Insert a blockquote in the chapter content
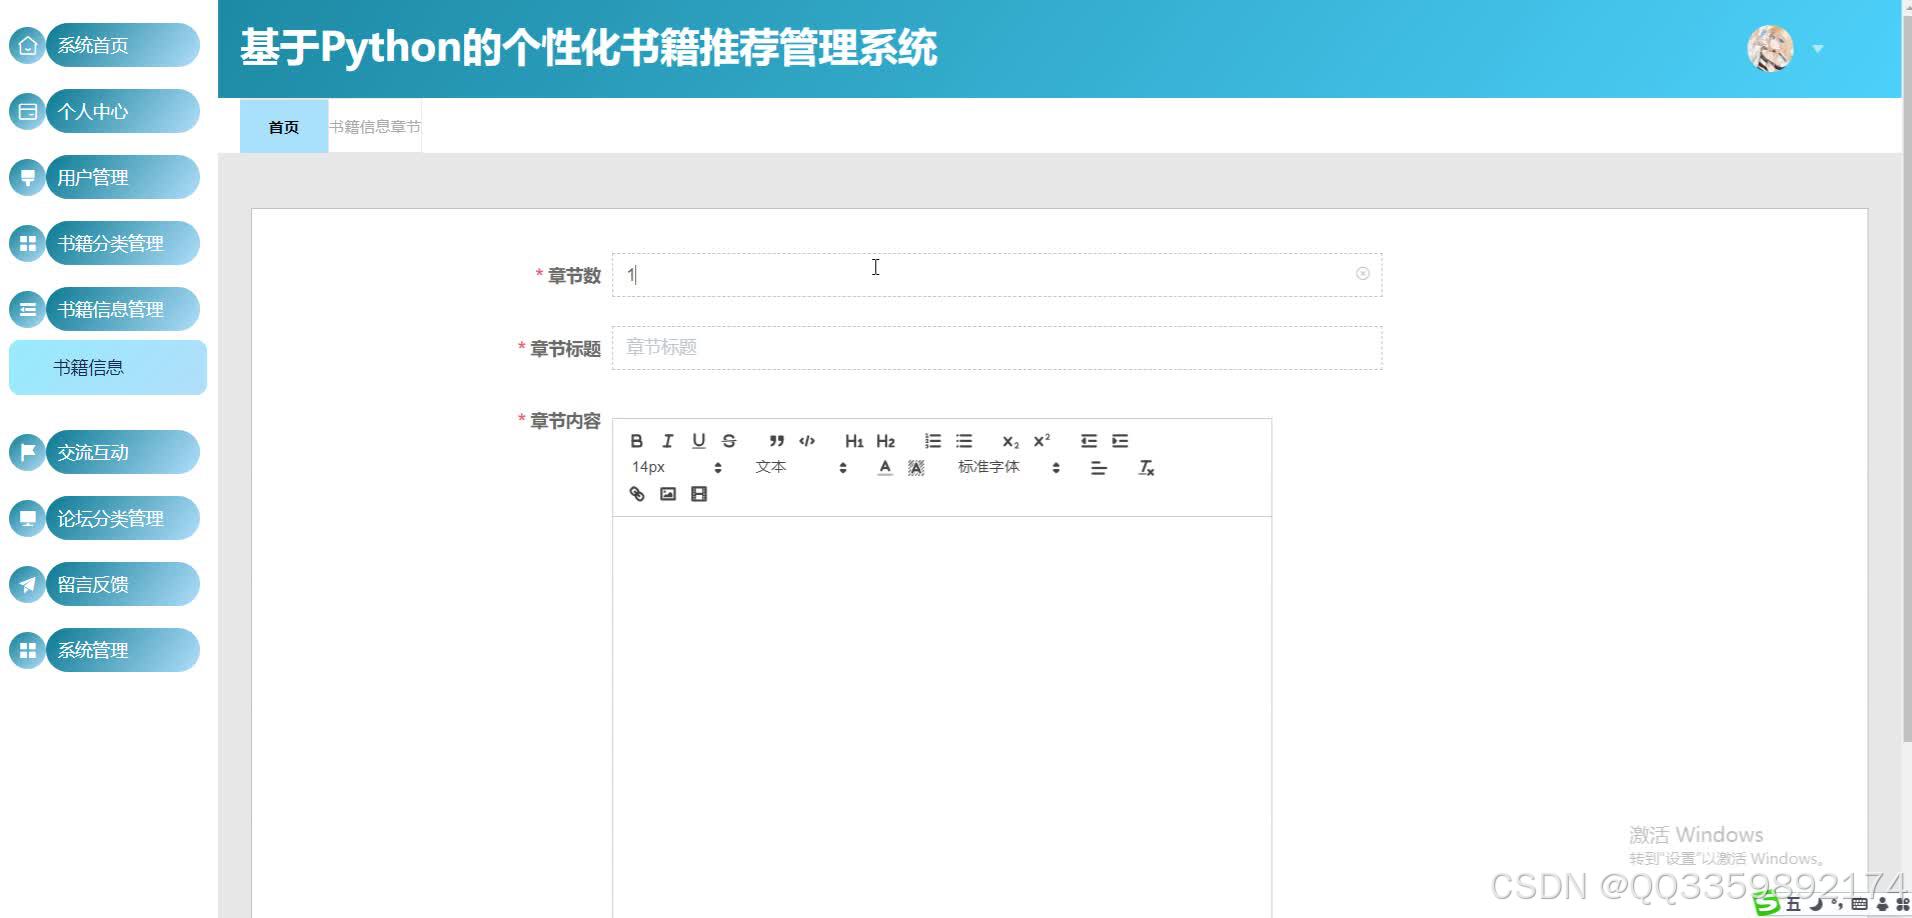The height and width of the screenshot is (918, 1912). 776,440
